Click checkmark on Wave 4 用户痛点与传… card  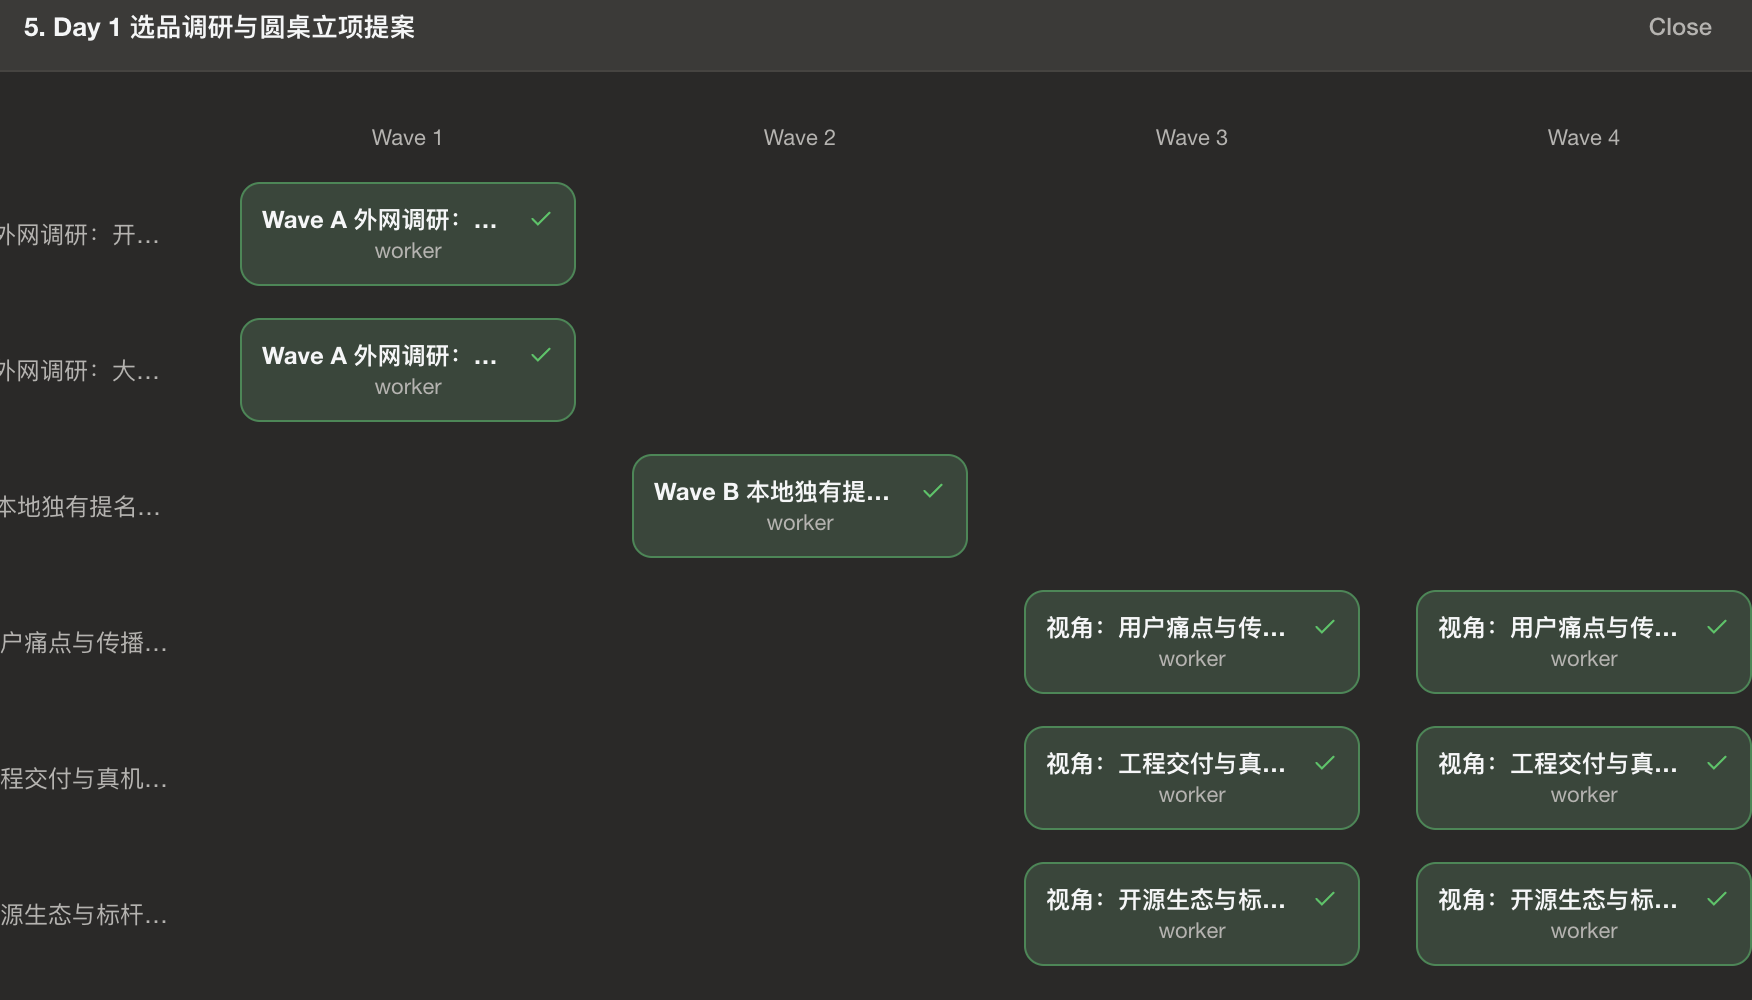tap(1717, 627)
